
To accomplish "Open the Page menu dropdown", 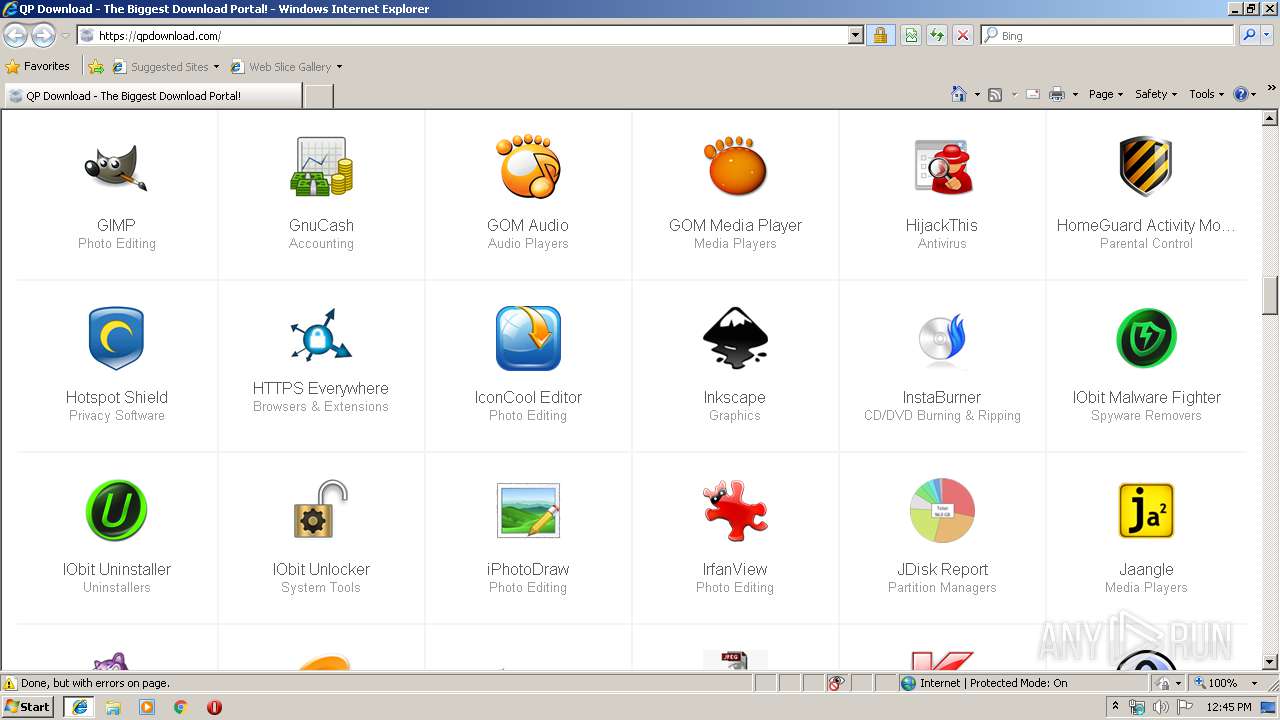I will point(1105,94).
